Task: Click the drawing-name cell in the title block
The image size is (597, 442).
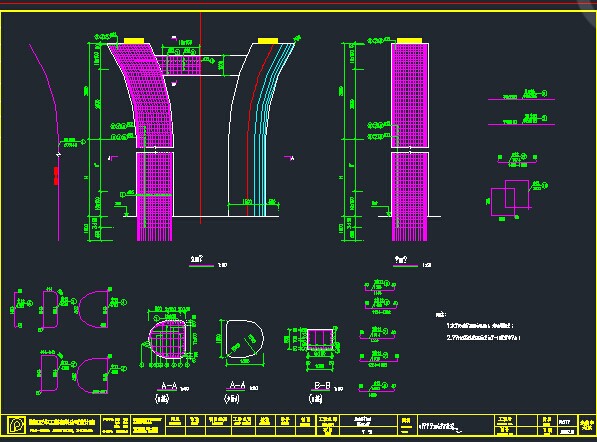Action: tap(455, 425)
